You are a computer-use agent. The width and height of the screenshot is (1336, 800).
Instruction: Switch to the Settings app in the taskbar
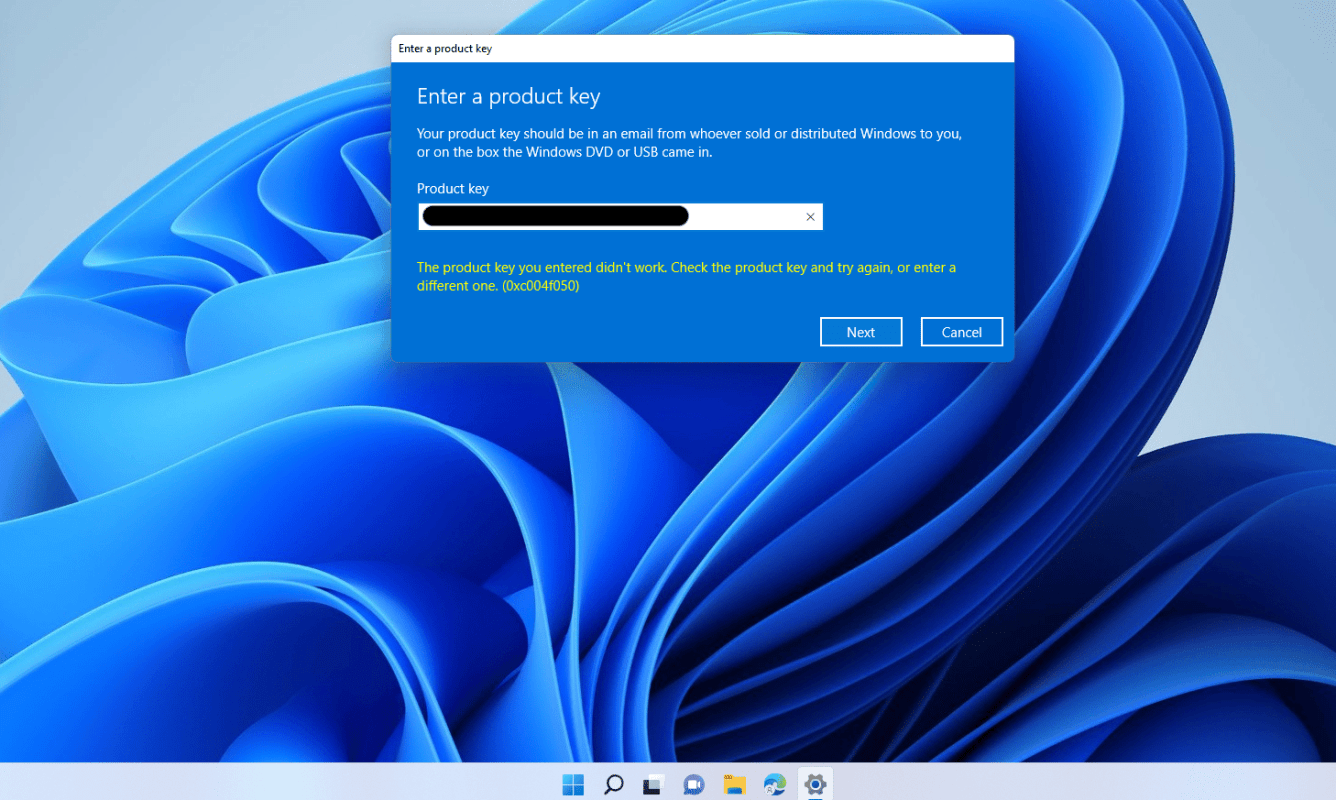815,785
